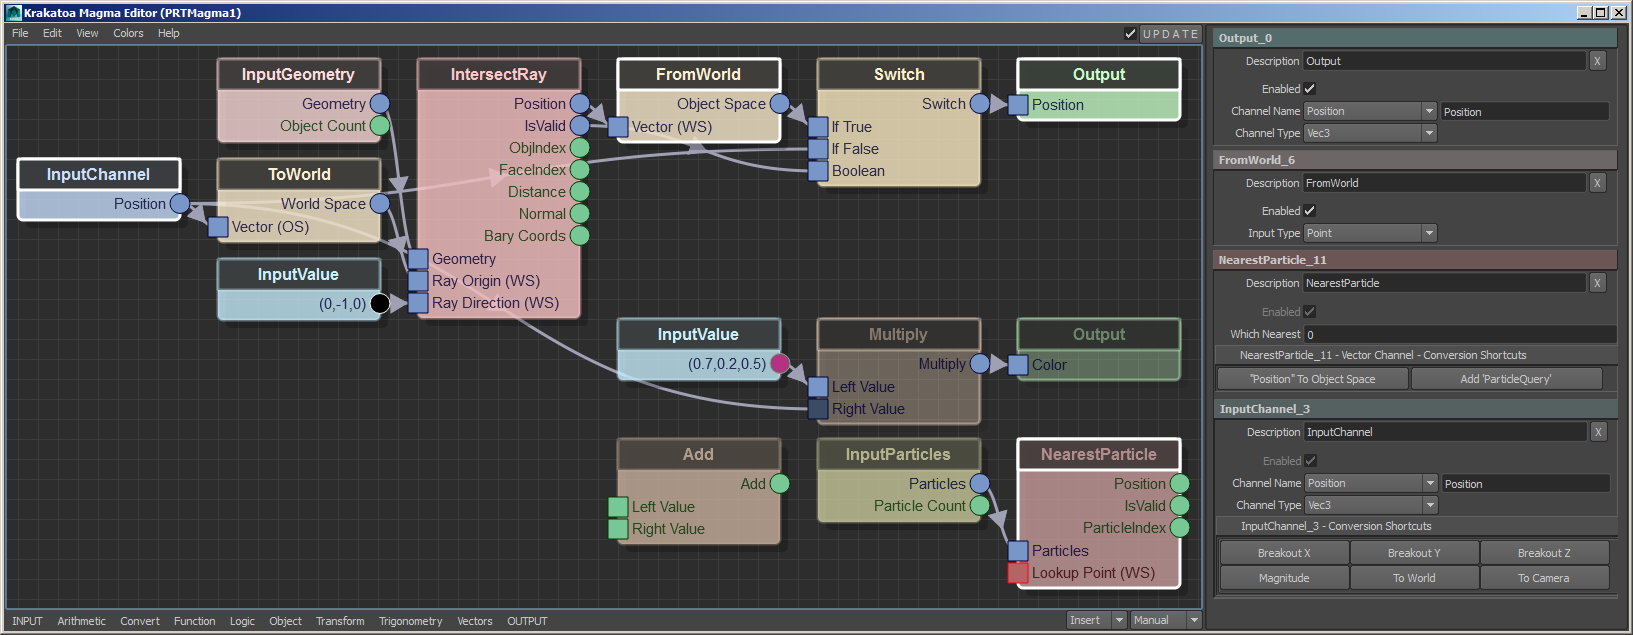Screen dimensions: 1633x635
Task: Click the Multiply Right Value input socket
Action: click(818, 409)
